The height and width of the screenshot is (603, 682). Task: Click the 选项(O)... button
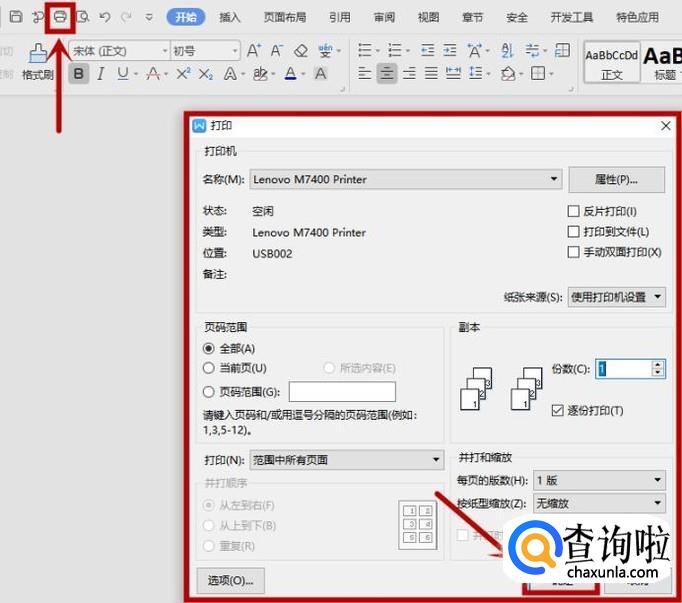[231, 579]
